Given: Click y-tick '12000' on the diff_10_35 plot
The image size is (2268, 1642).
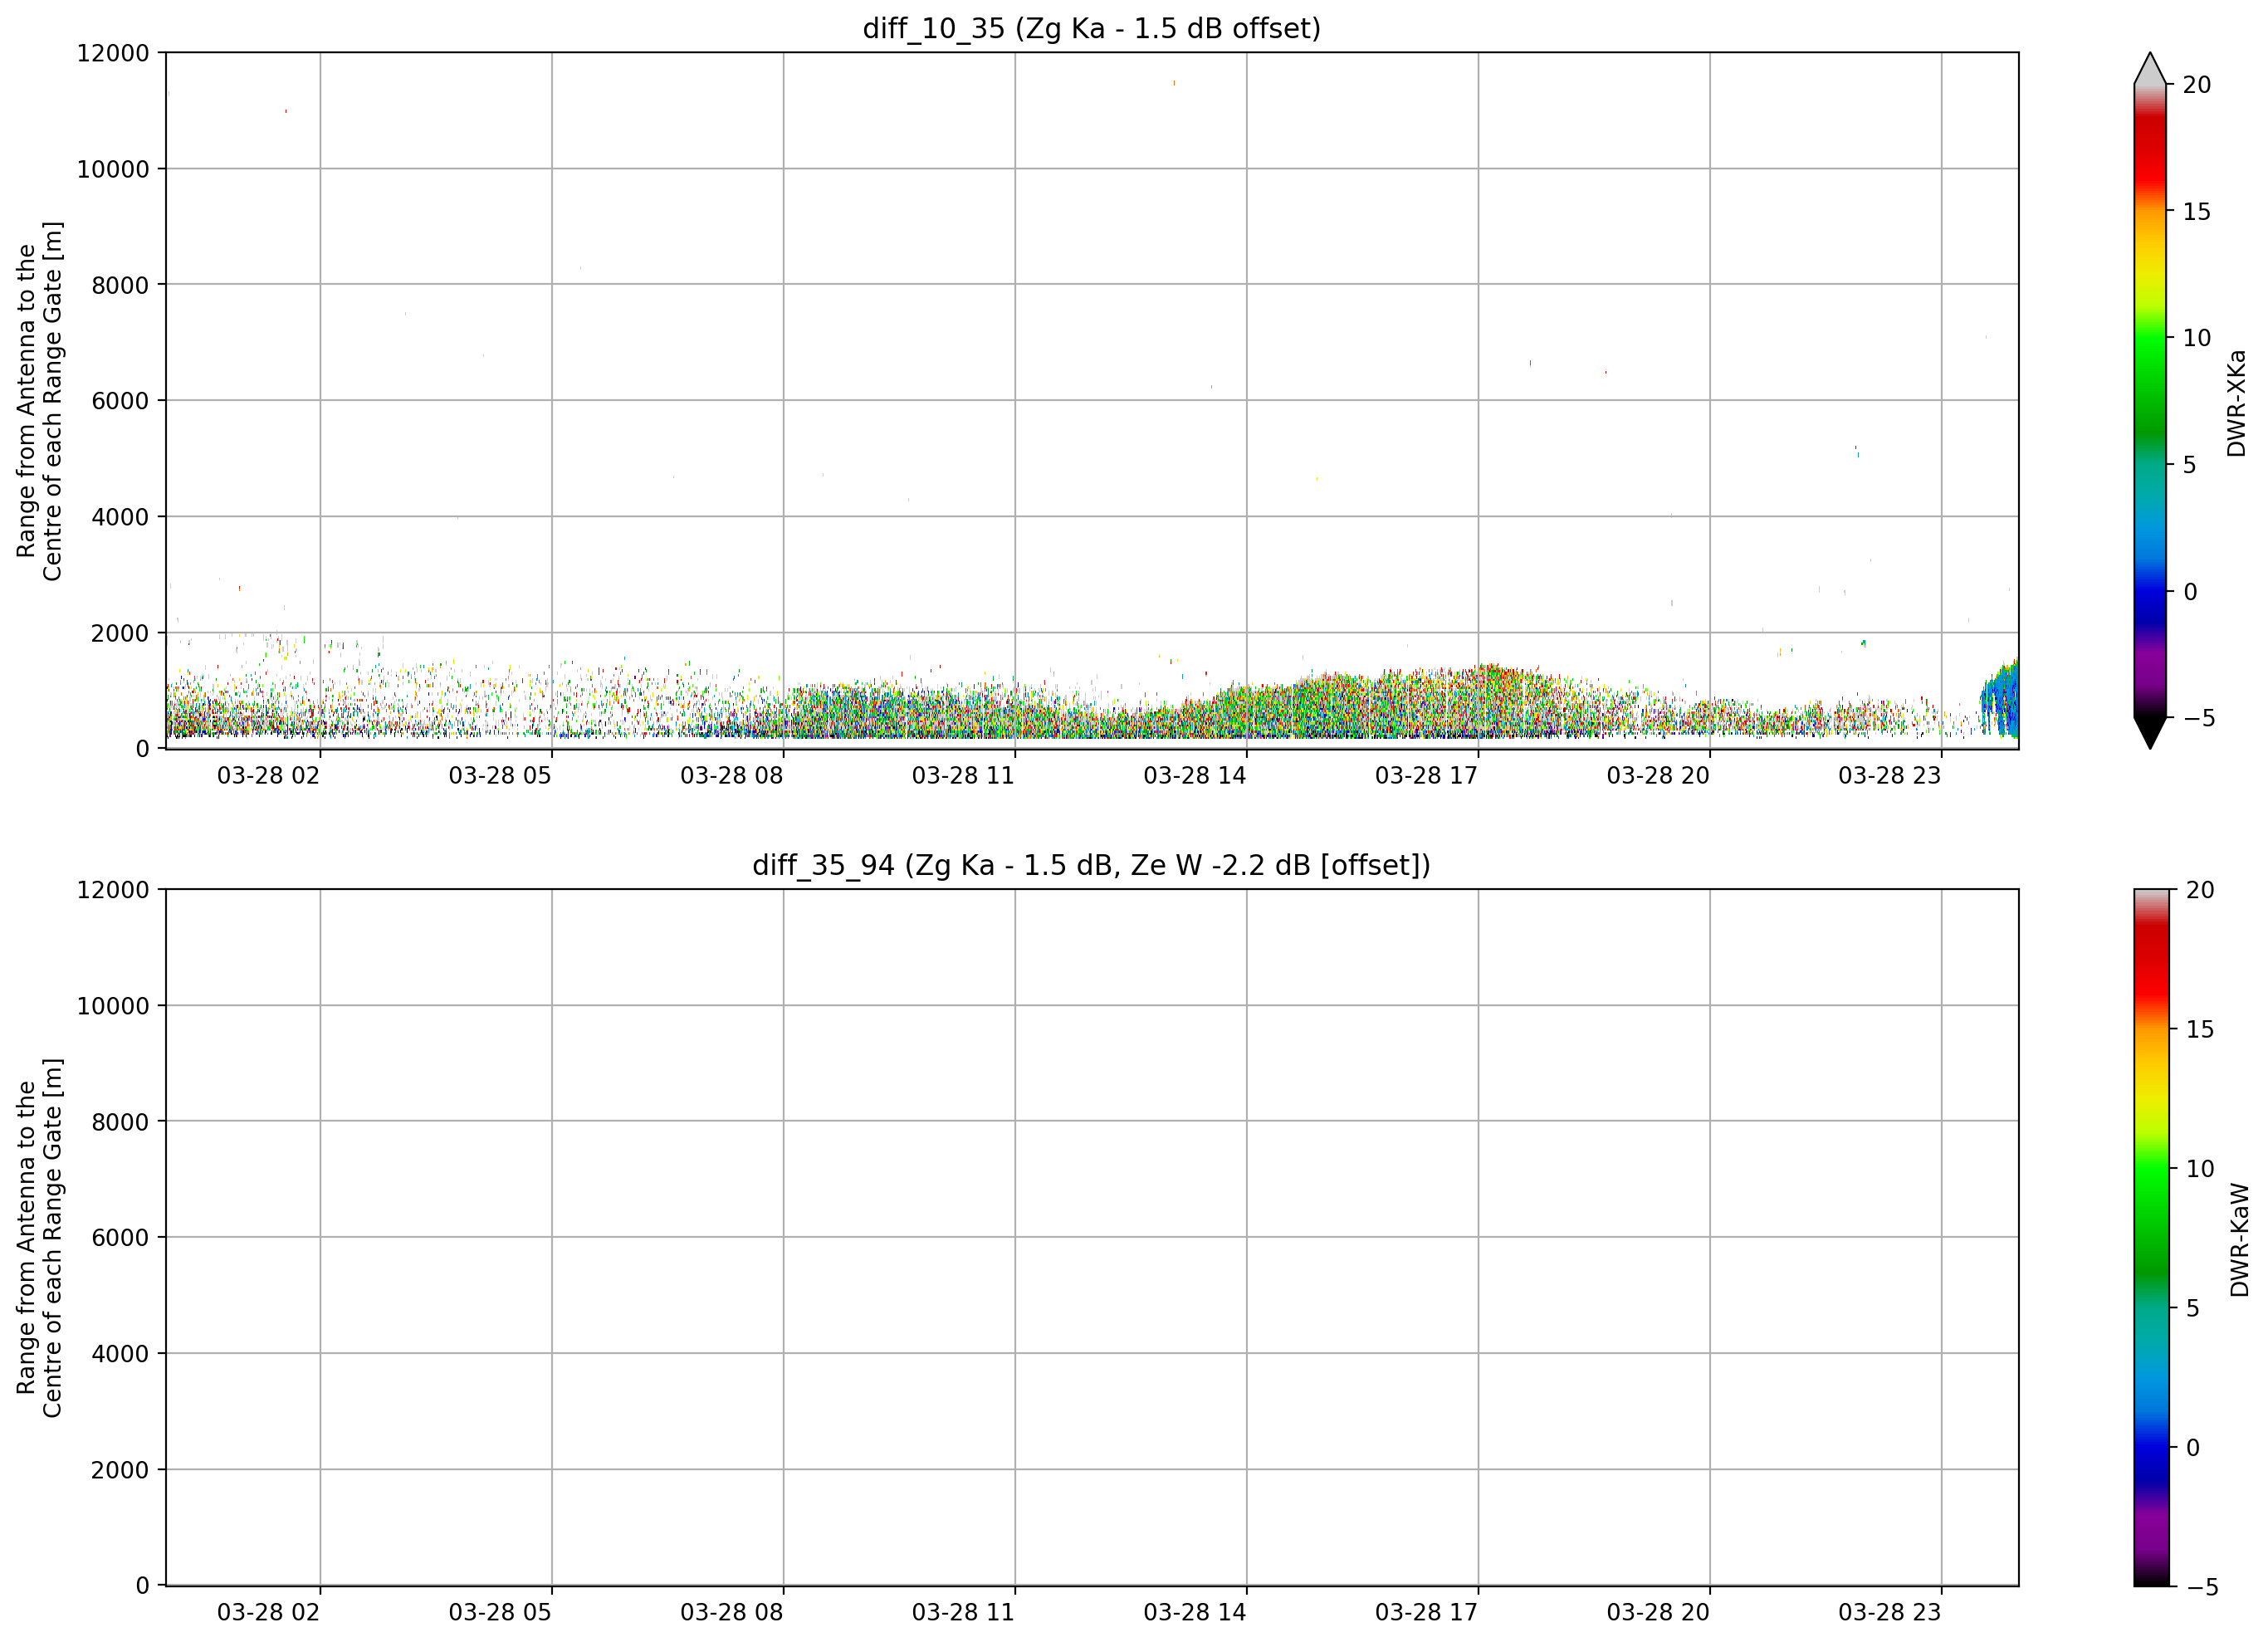Looking at the screenshot, I should pos(113,53).
